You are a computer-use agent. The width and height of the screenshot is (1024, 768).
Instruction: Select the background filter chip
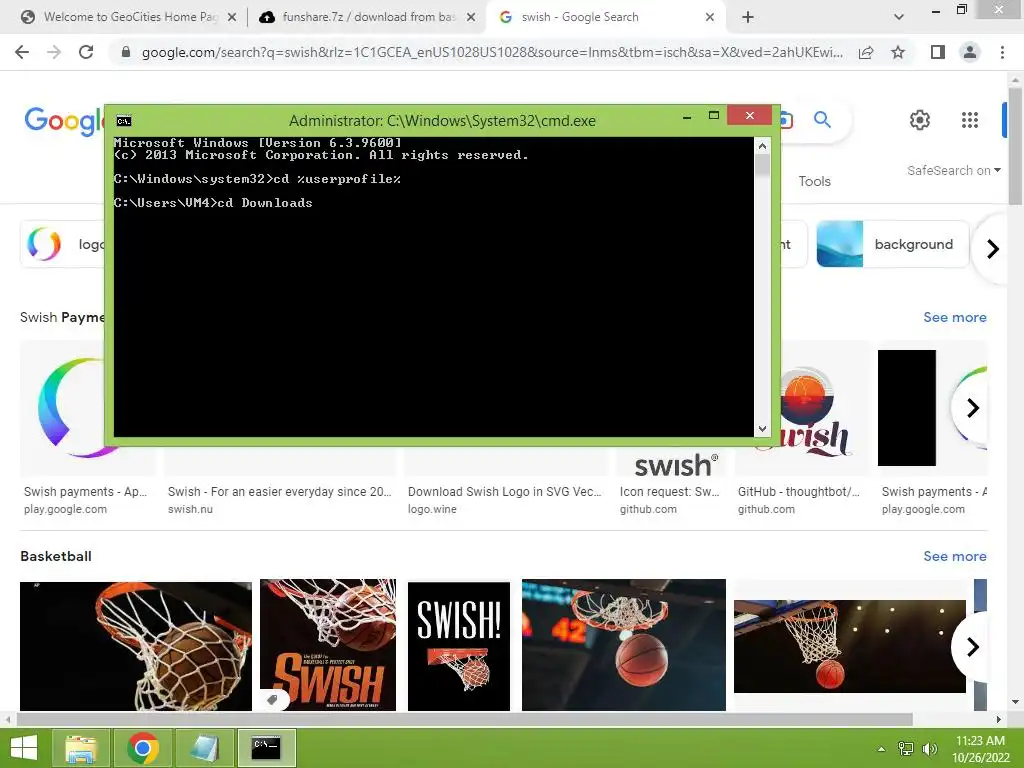click(x=893, y=244)
